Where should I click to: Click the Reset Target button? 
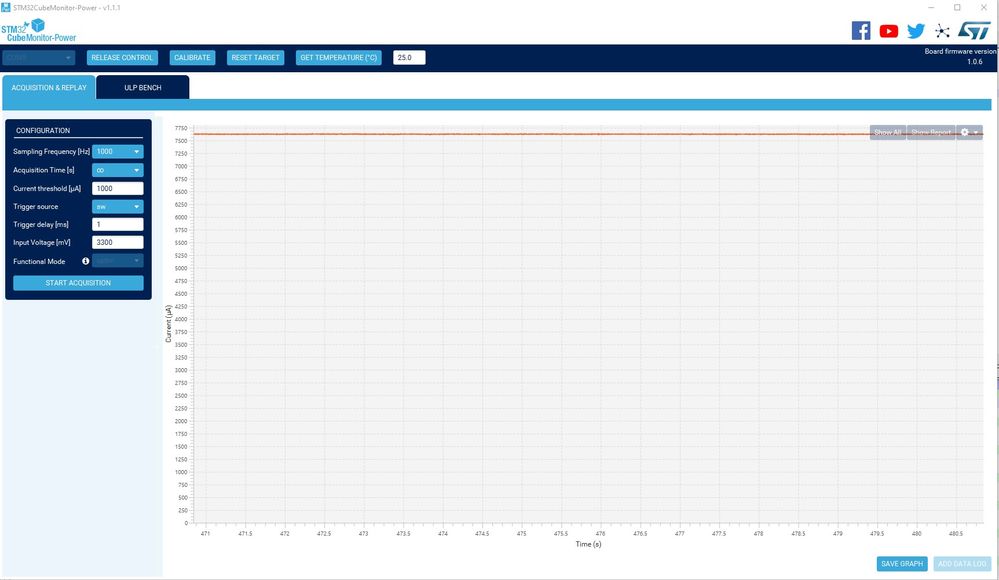[255, 57]
